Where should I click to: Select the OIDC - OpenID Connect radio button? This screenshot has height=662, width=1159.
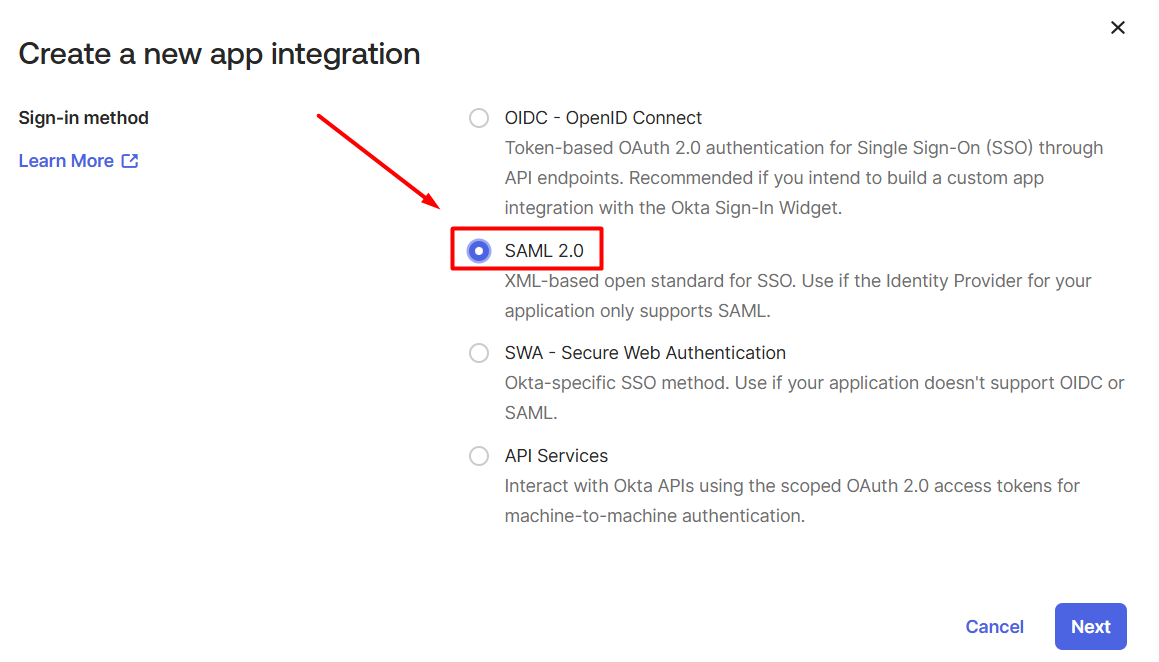coord(479,118)
